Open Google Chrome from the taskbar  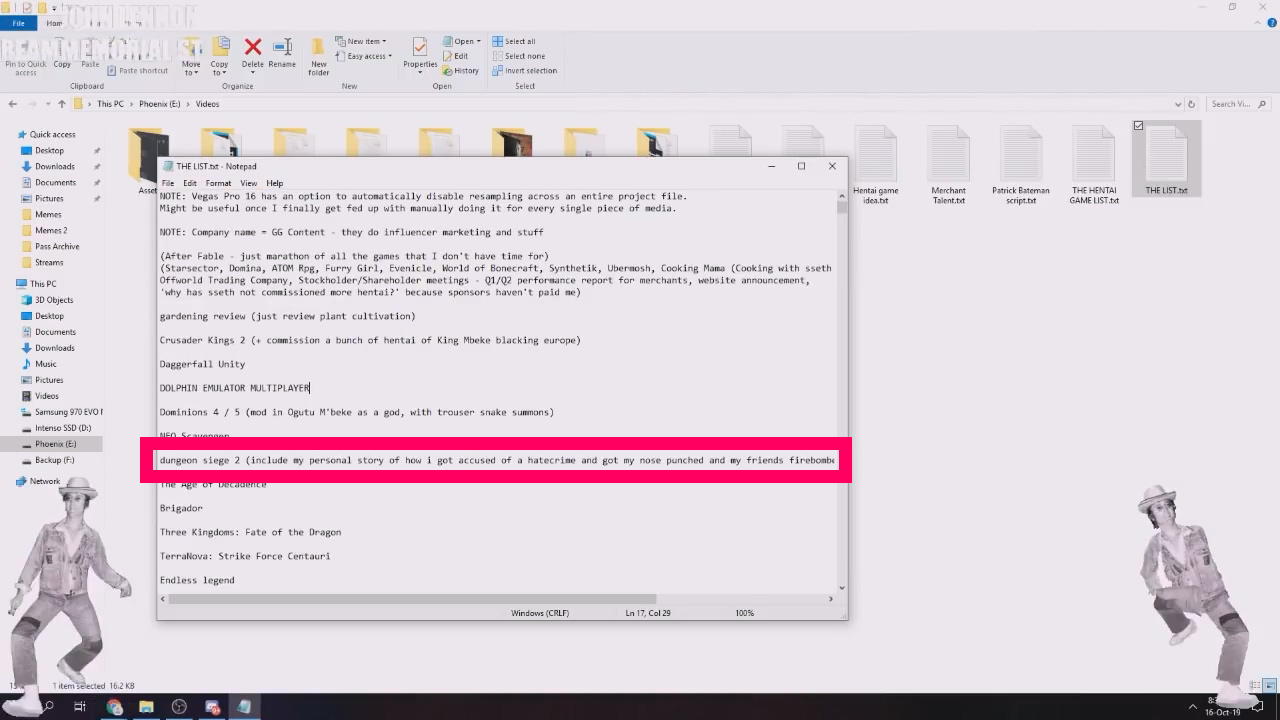click(114, 707)
